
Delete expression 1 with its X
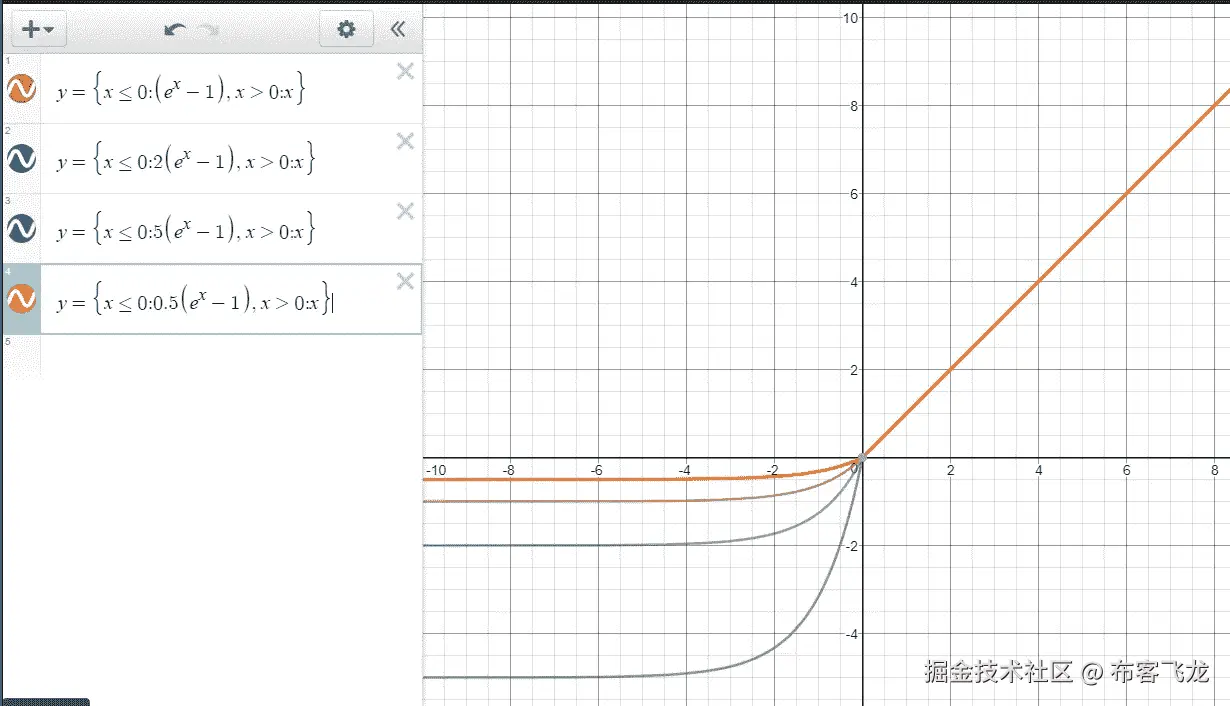405,71
